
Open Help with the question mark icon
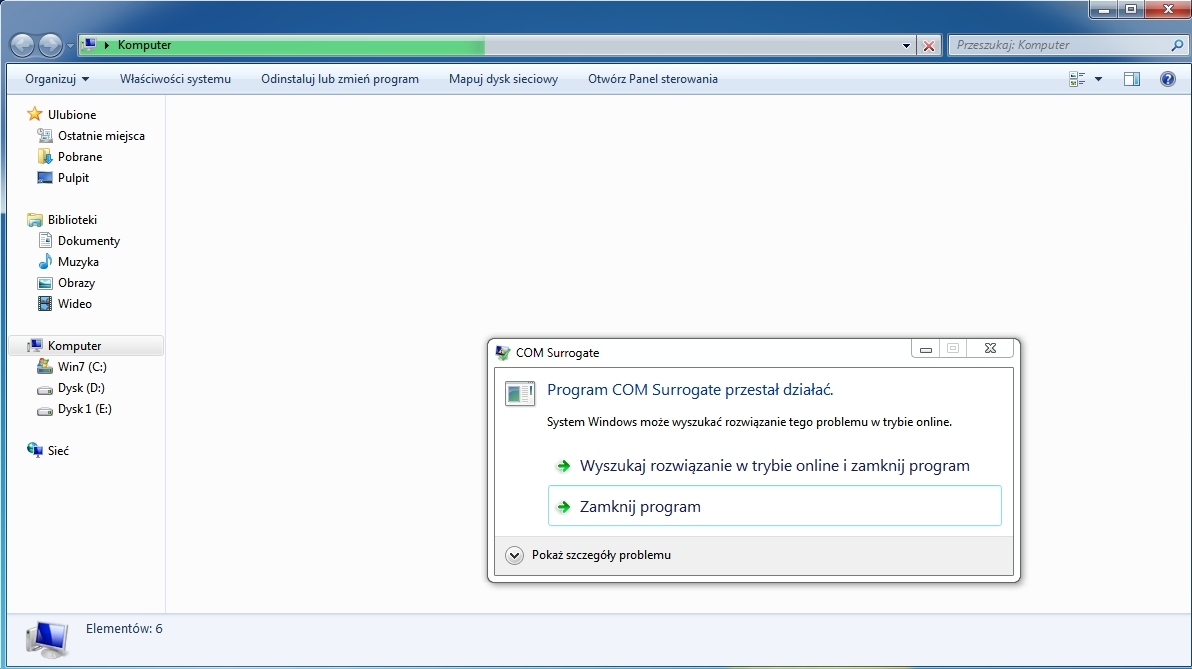[1168, 79]
